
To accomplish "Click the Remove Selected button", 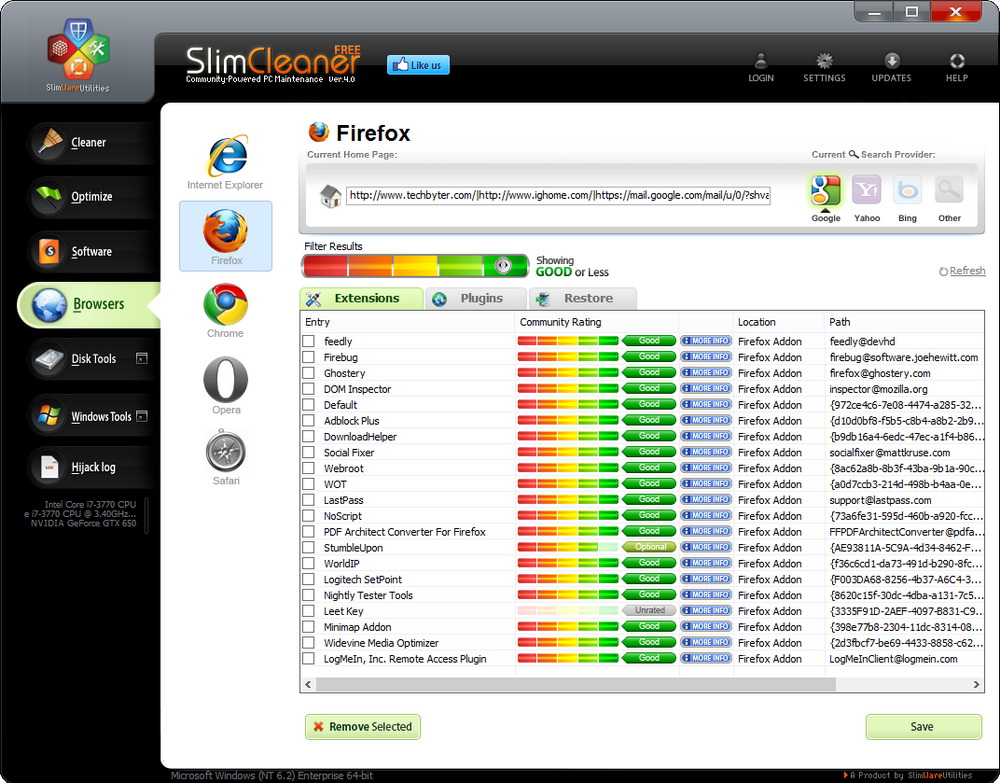I will pyautogui.click(x=363, y=727).
